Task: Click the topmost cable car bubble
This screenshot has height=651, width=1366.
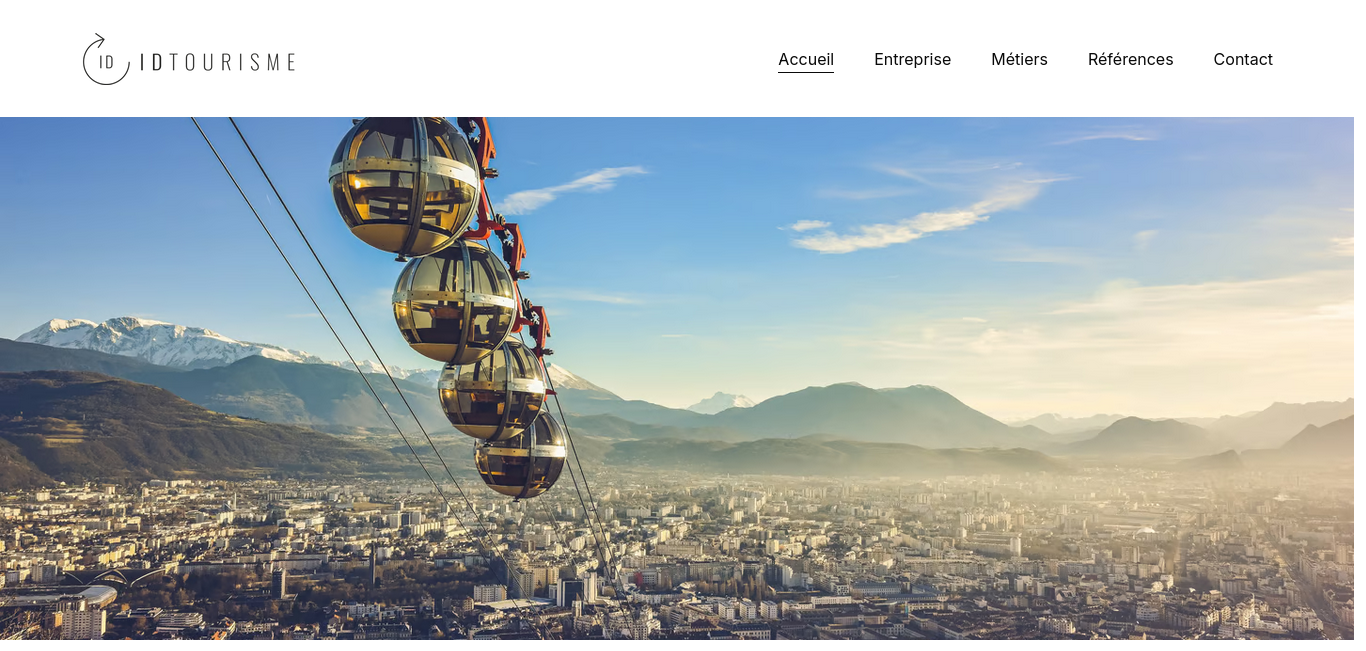Action: click(405, 185)
